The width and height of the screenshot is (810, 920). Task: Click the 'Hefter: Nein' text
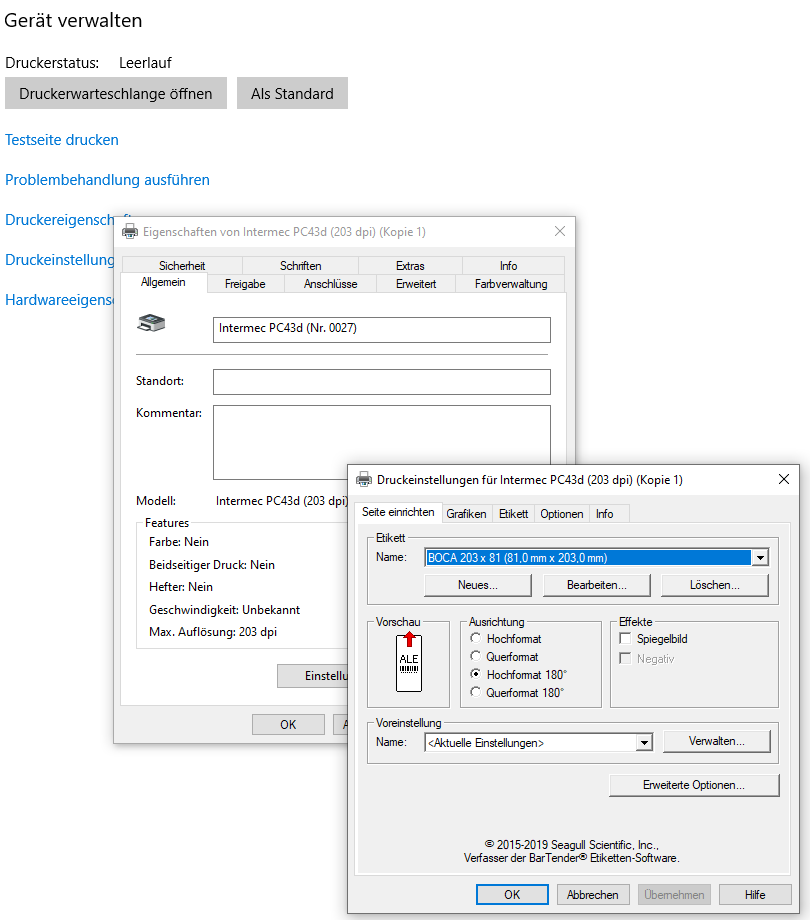(181, 587)
